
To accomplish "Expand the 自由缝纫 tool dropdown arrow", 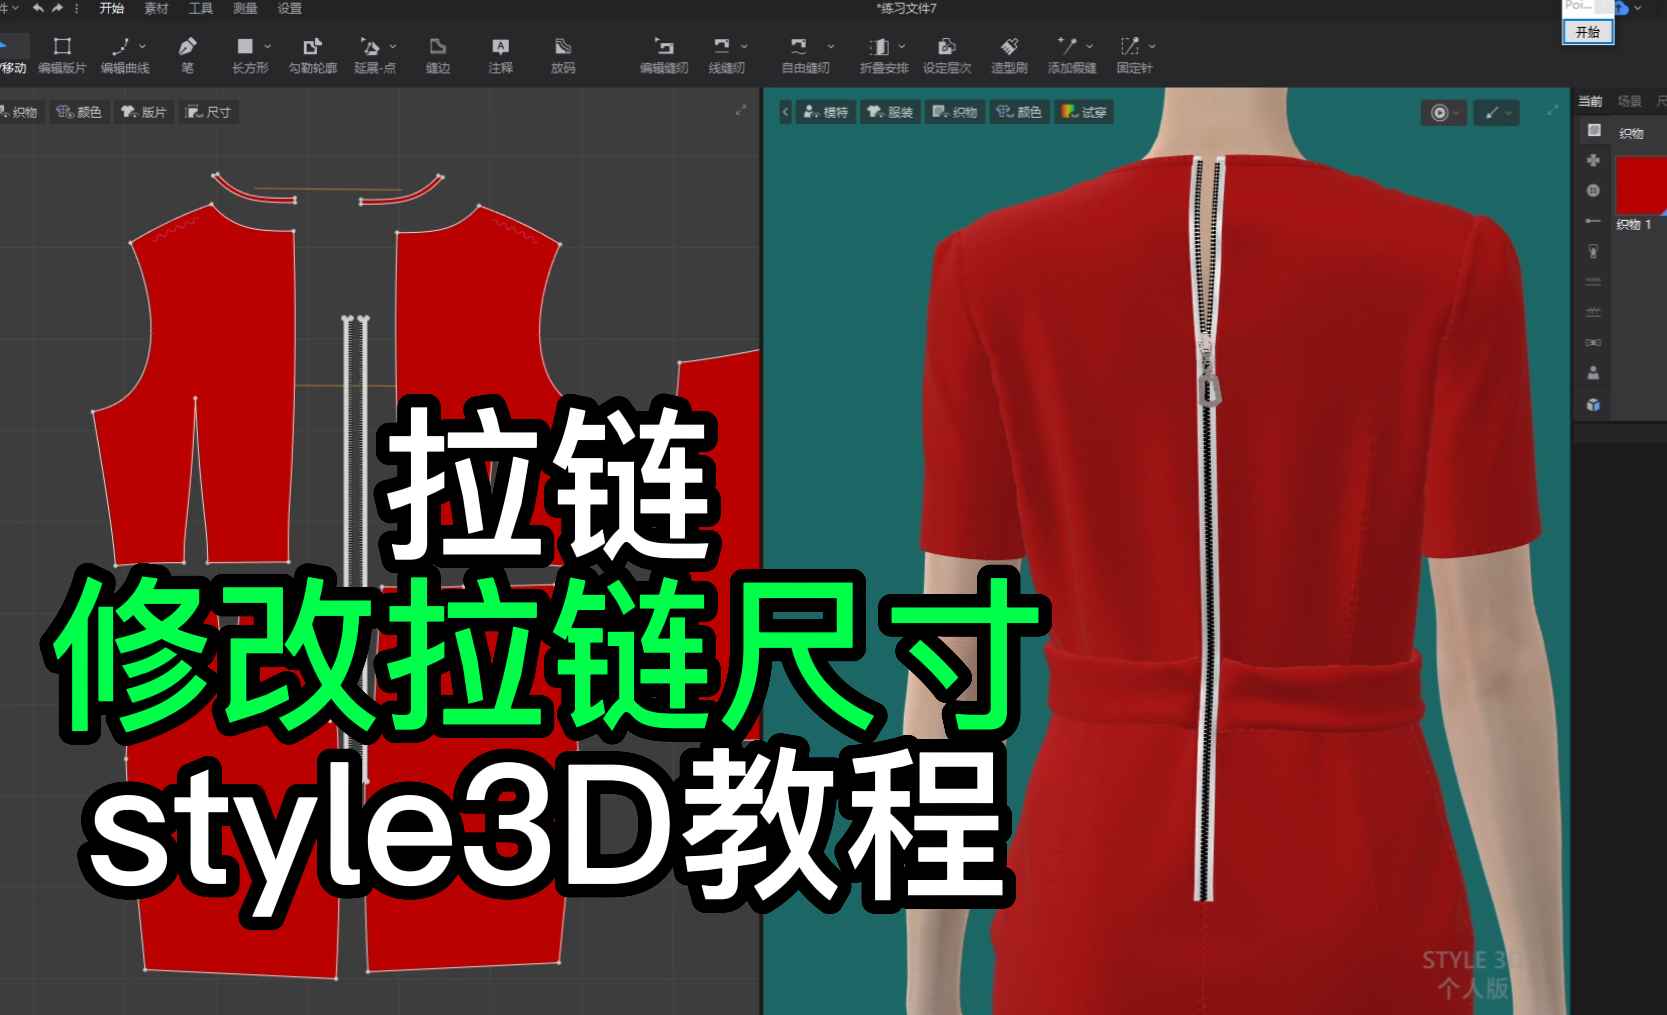I will click(x=830, y=46).
